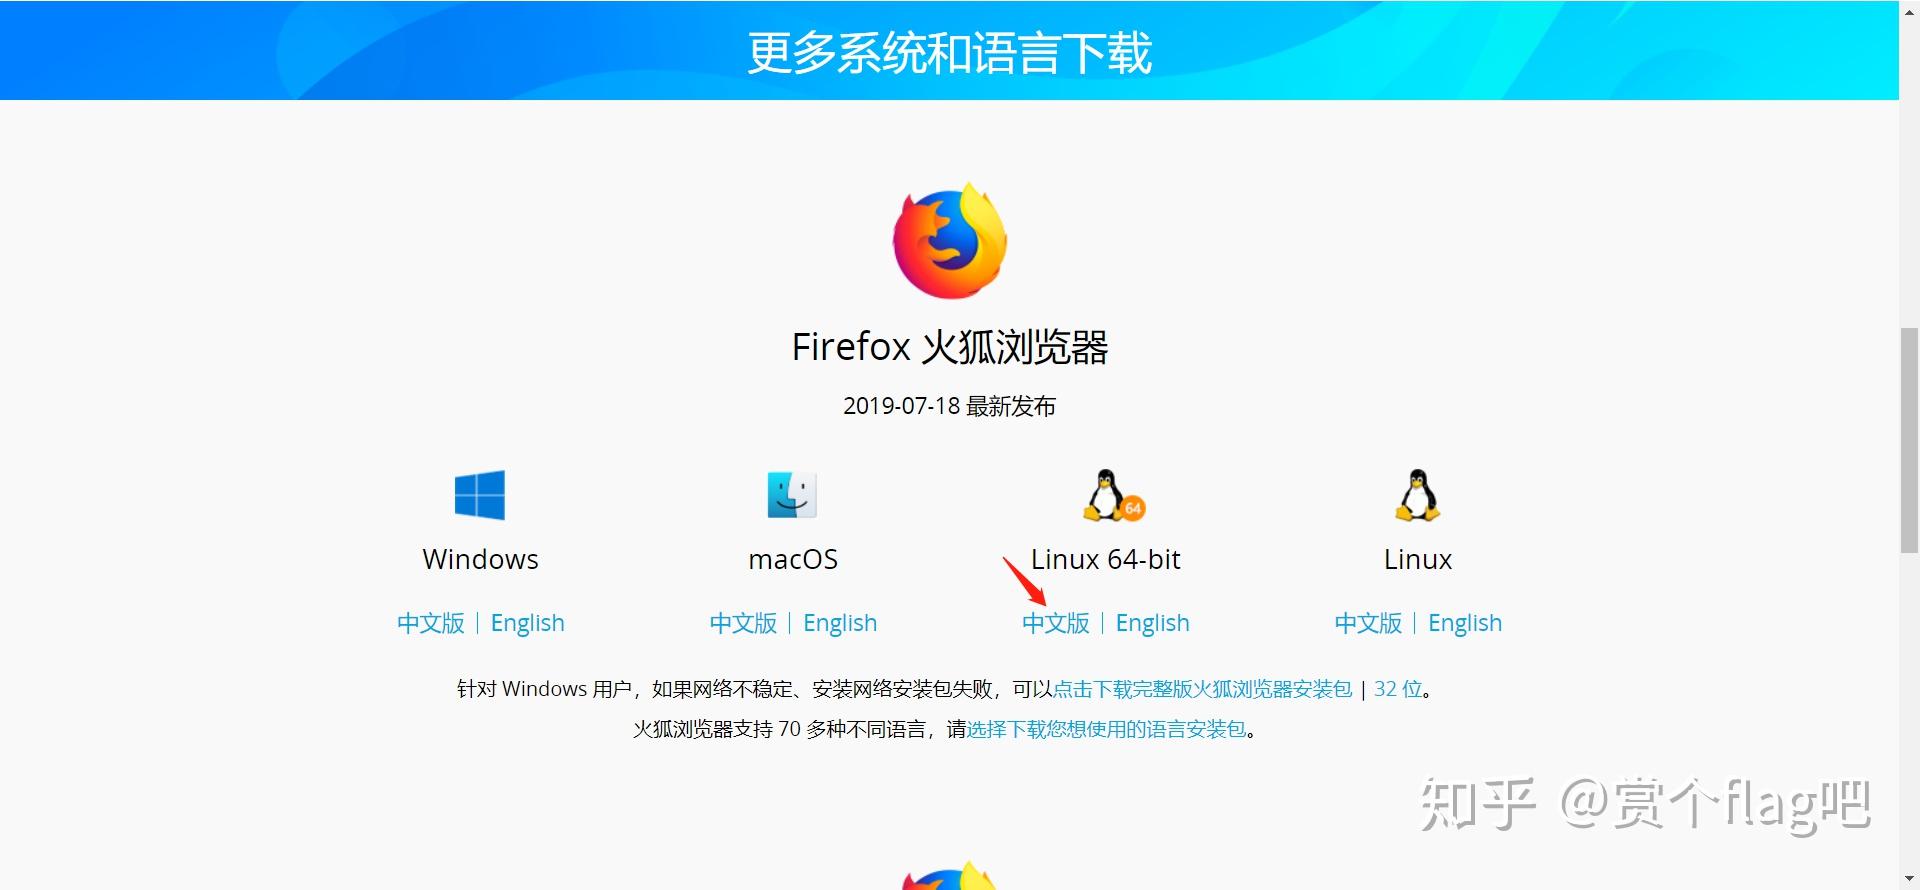Click the Linux 64-bit penguin icon
The width and height of the screenshot is (1920, 890).
pos(1113,495)
